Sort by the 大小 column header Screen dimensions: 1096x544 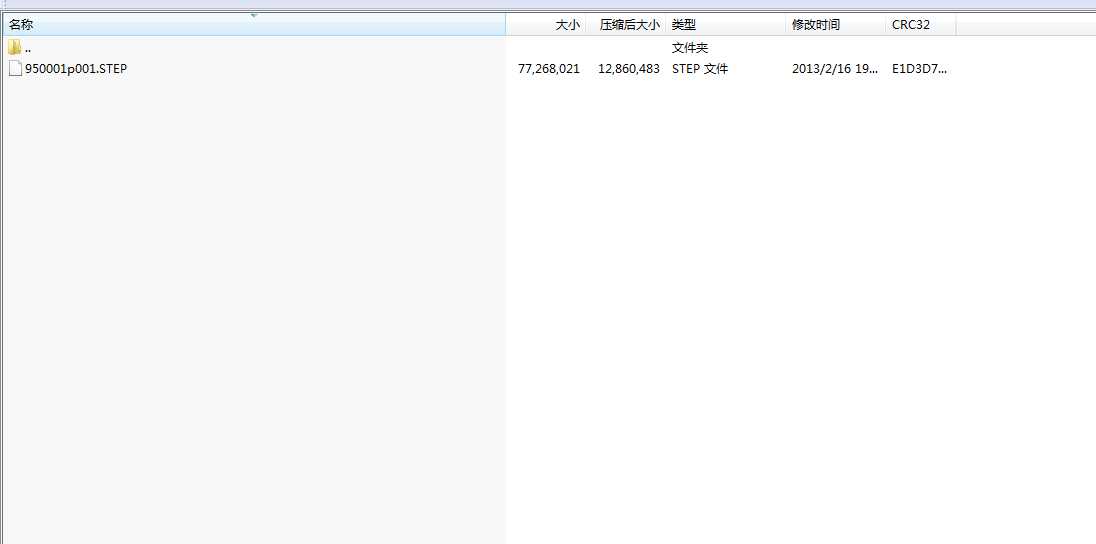click(x=545, y=24)
